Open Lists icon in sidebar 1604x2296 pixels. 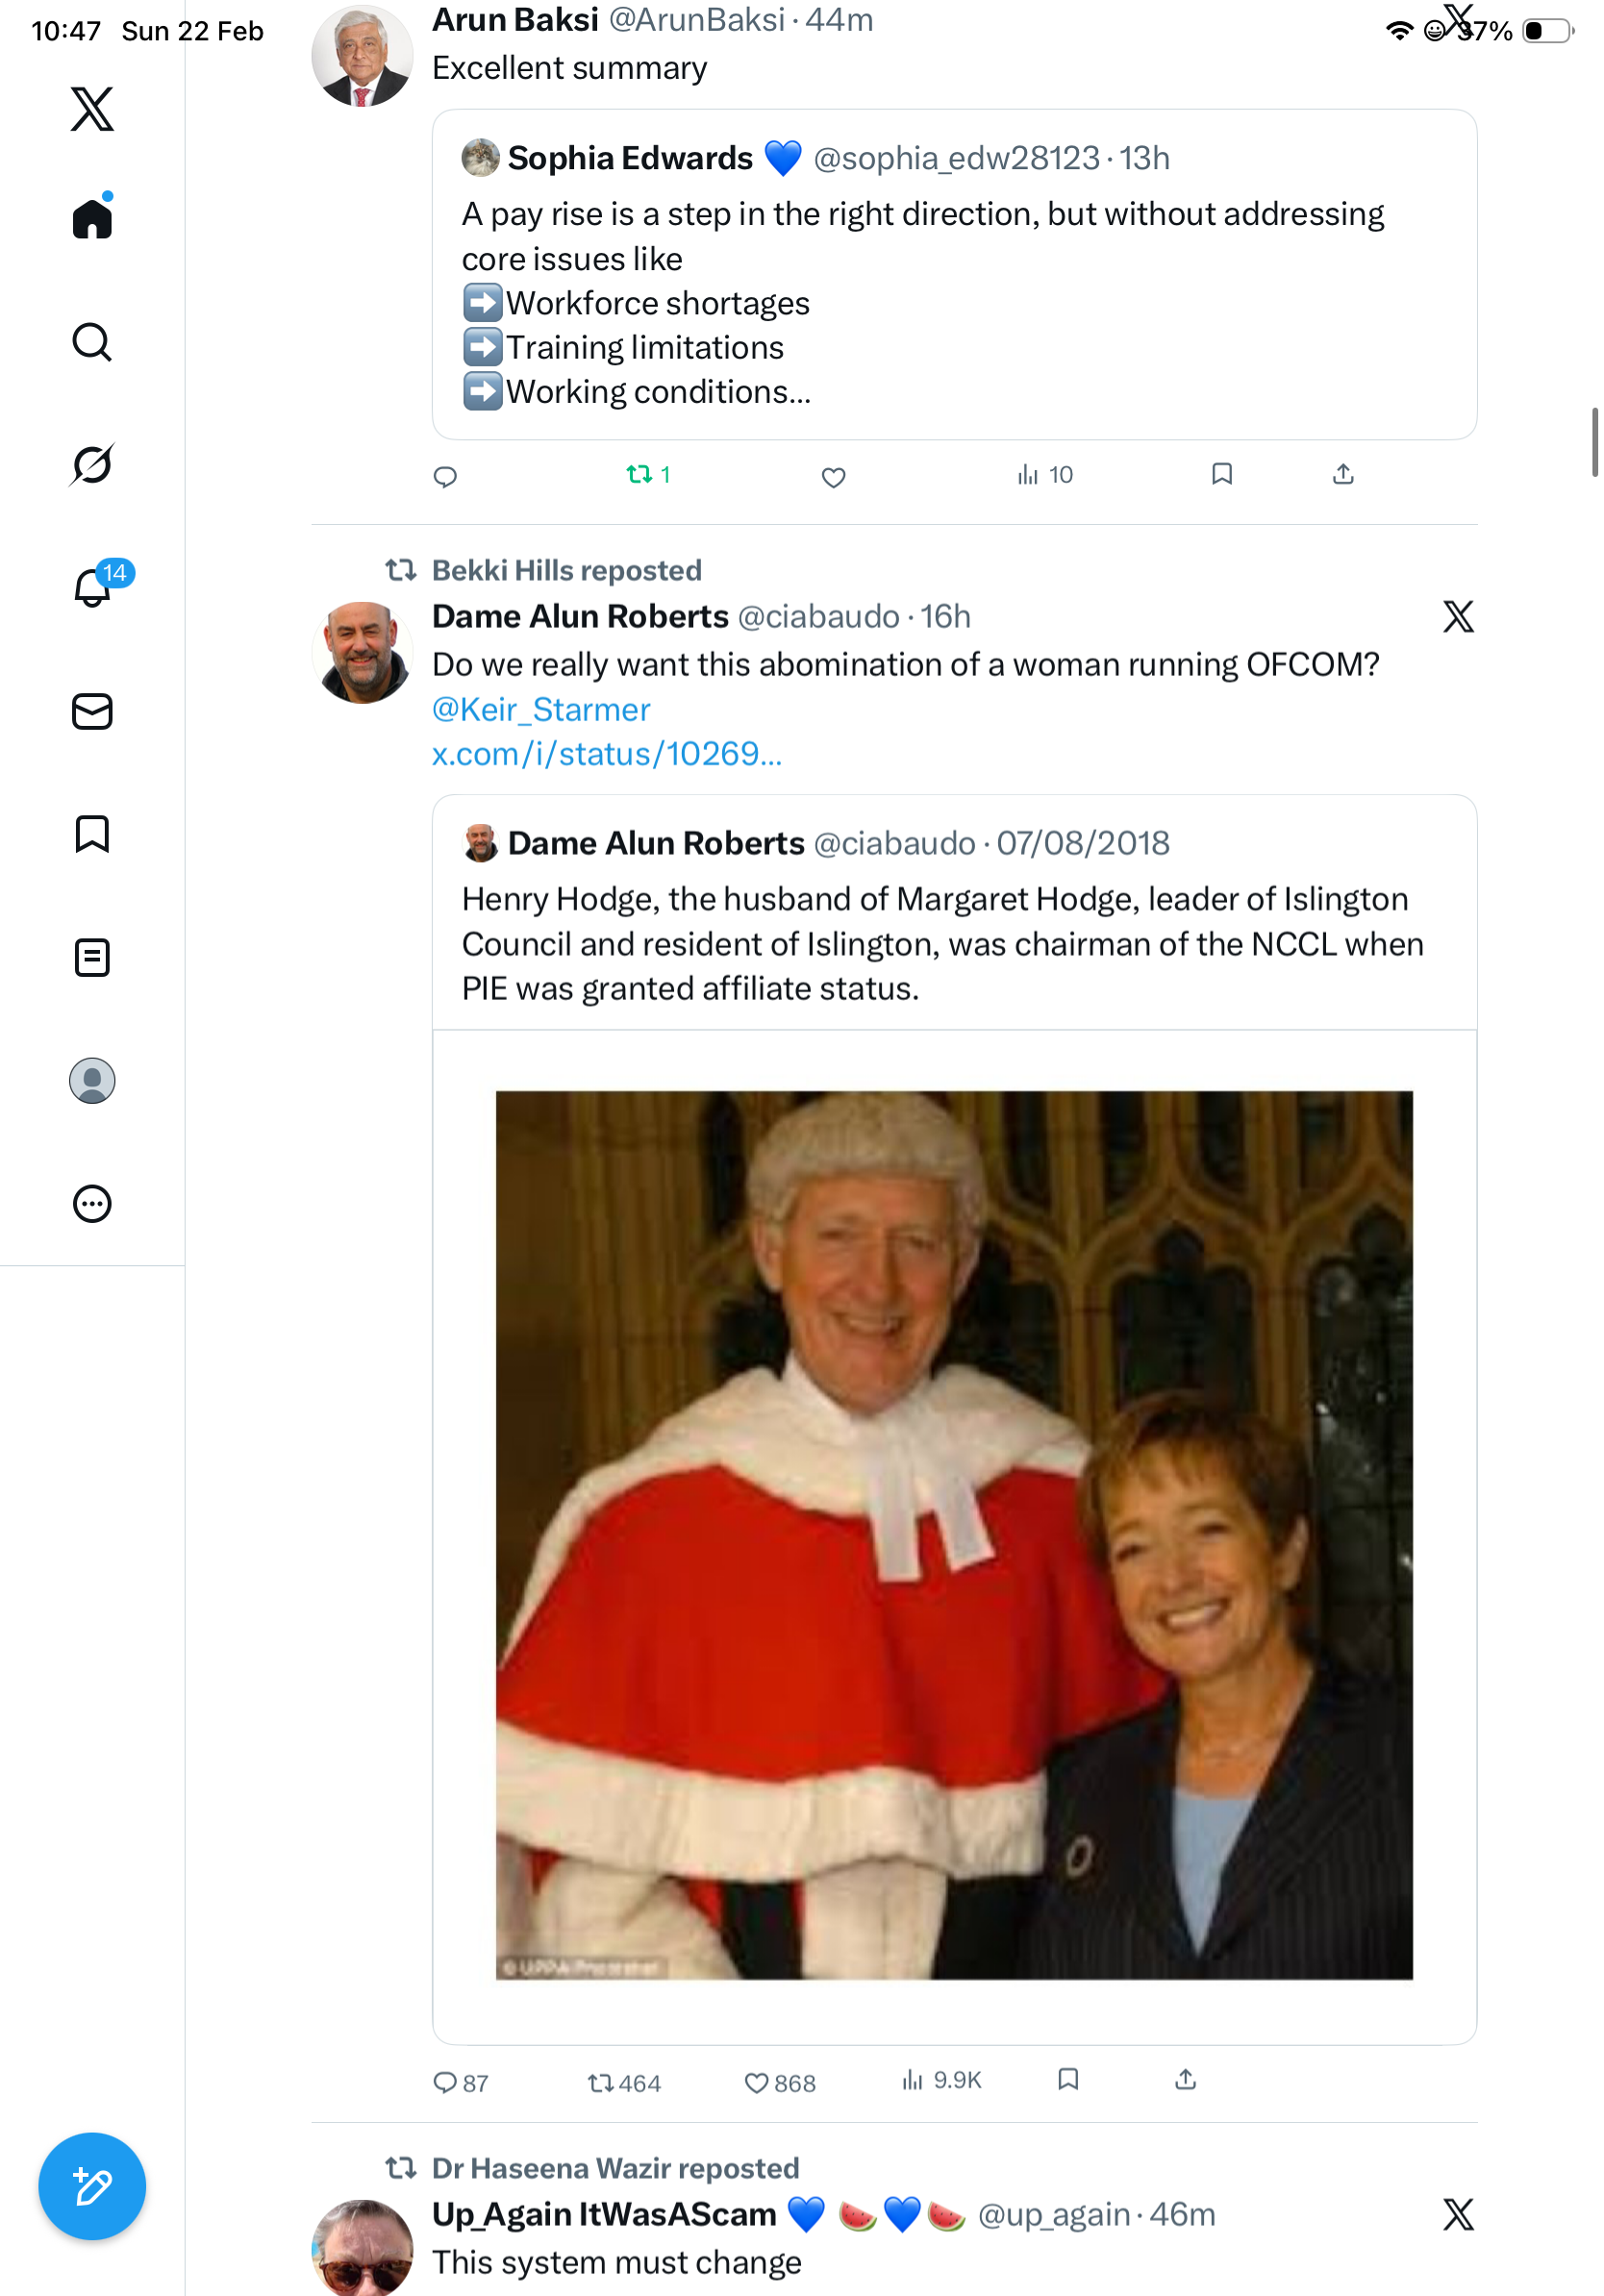tap(92, 958)
